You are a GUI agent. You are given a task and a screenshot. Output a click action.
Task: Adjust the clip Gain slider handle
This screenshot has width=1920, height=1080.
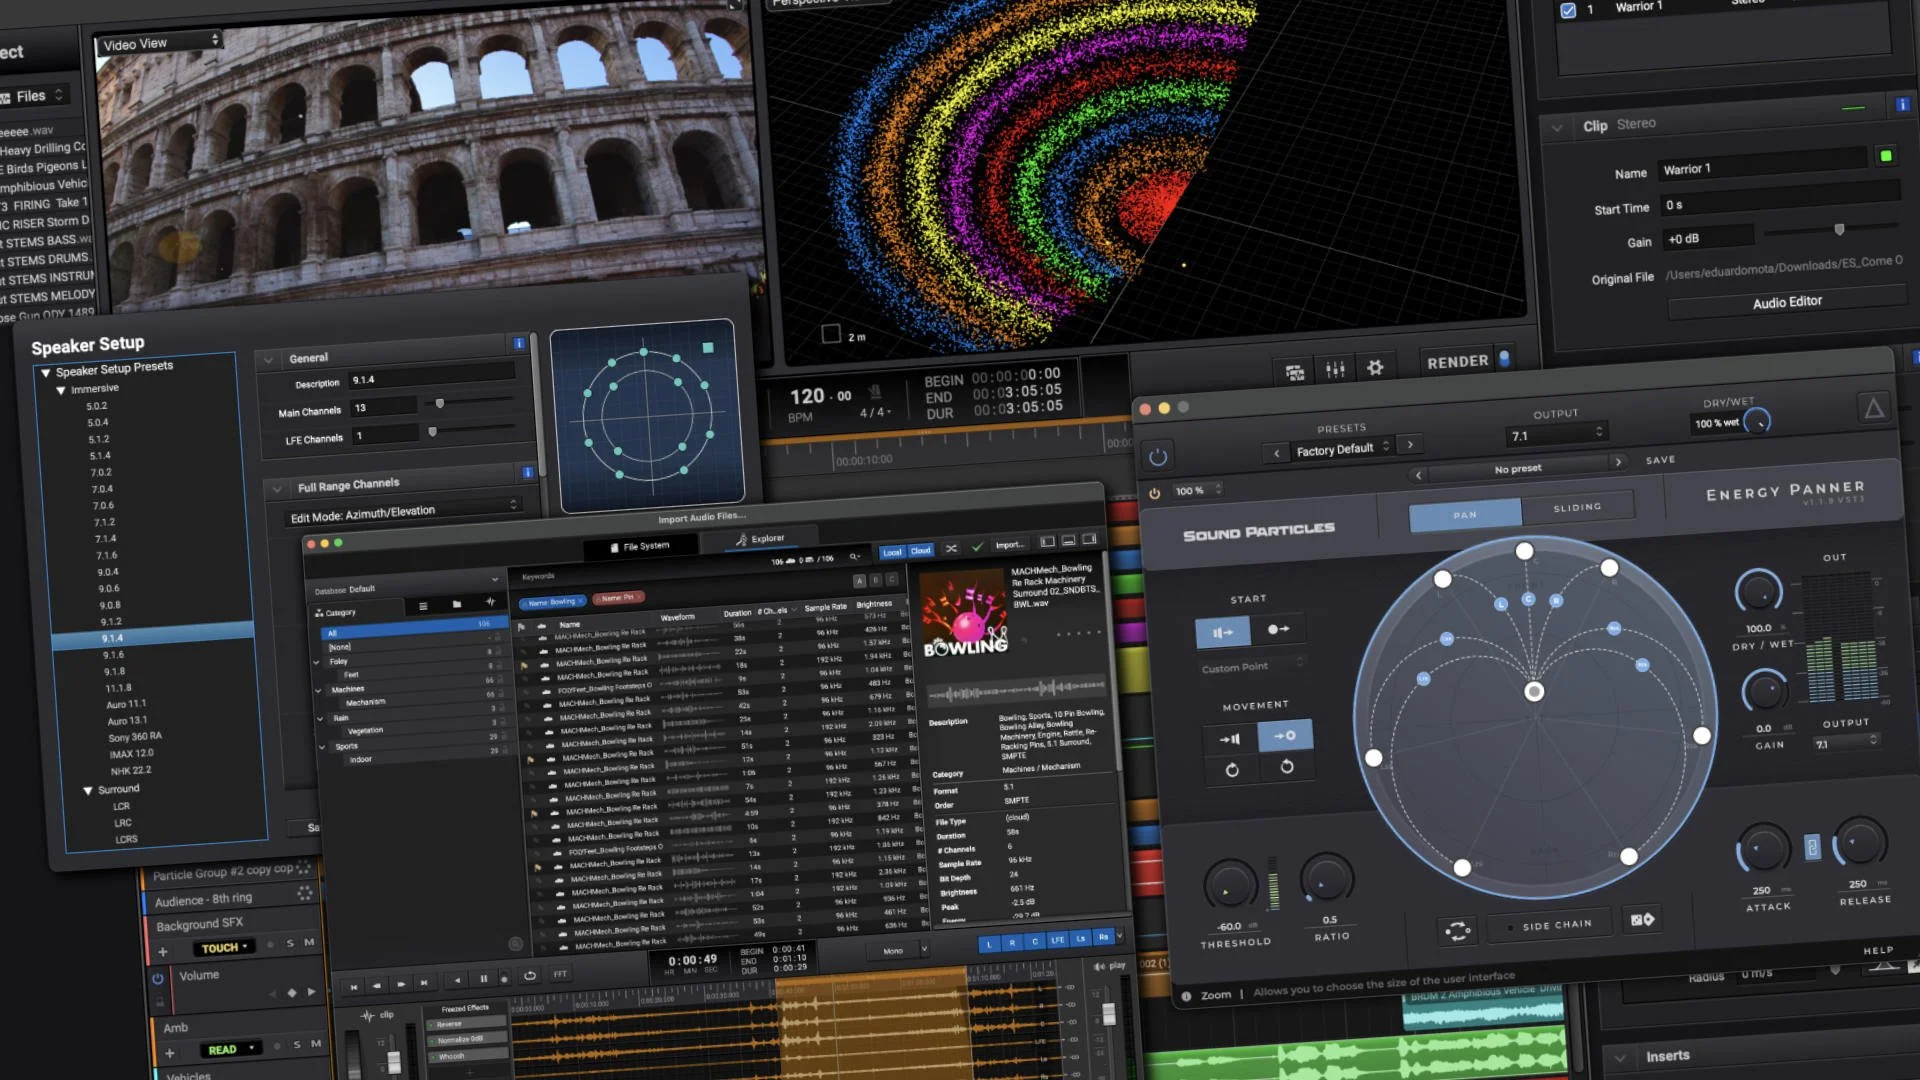[x=1839, y=230]
